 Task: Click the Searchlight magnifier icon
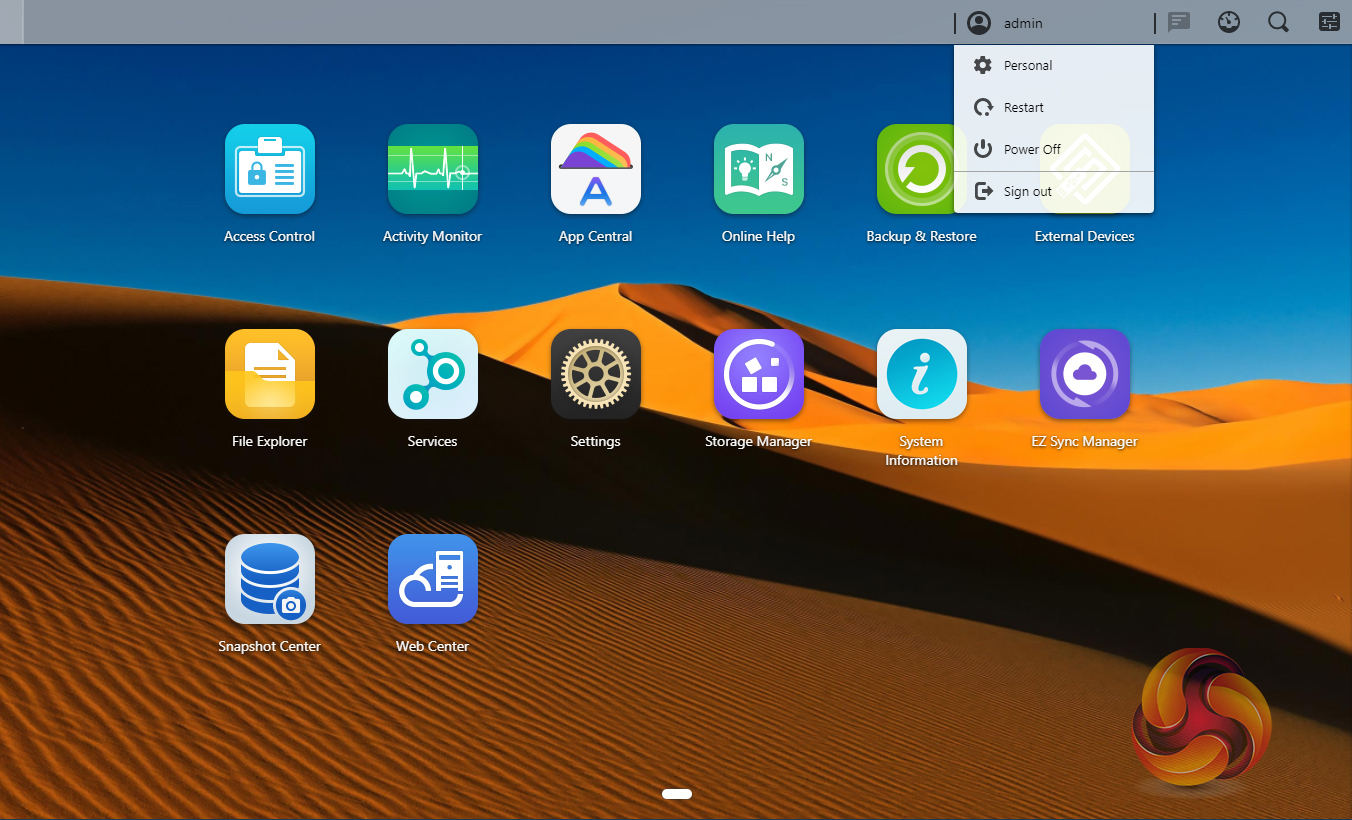click(x=1278, y=22)
